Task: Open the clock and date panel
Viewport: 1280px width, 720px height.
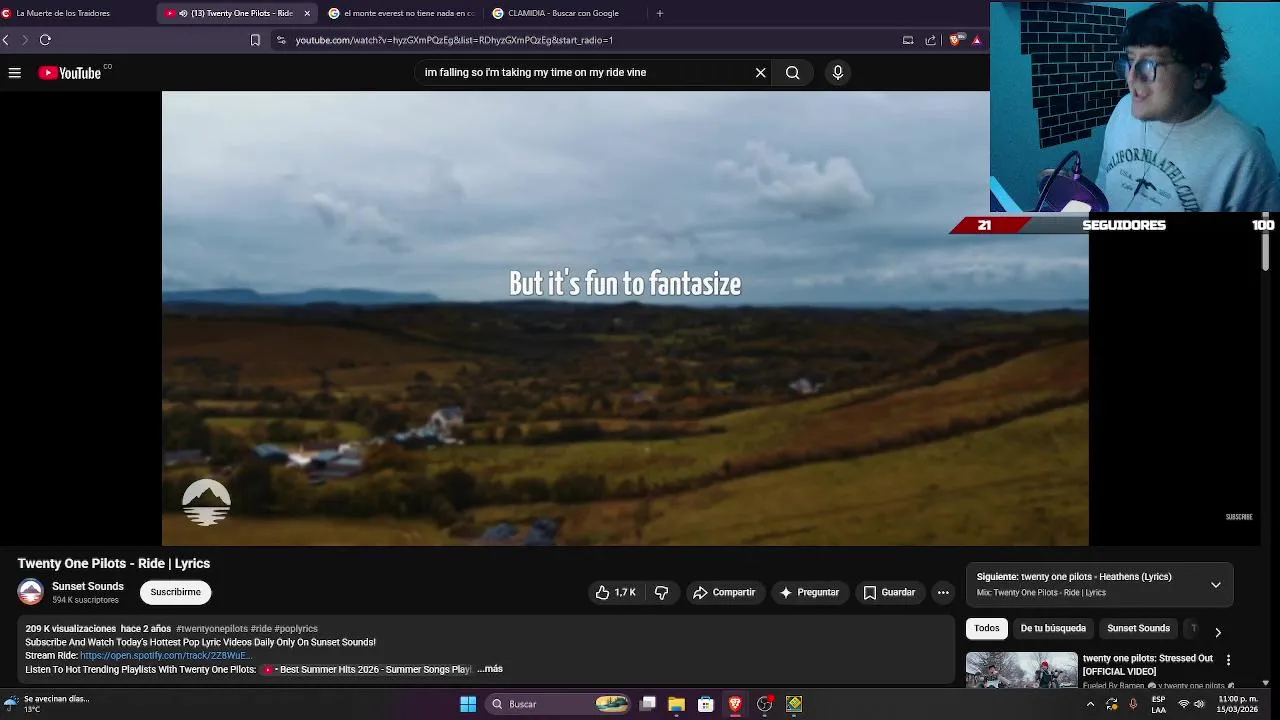Action: (x=1238, y=704)
